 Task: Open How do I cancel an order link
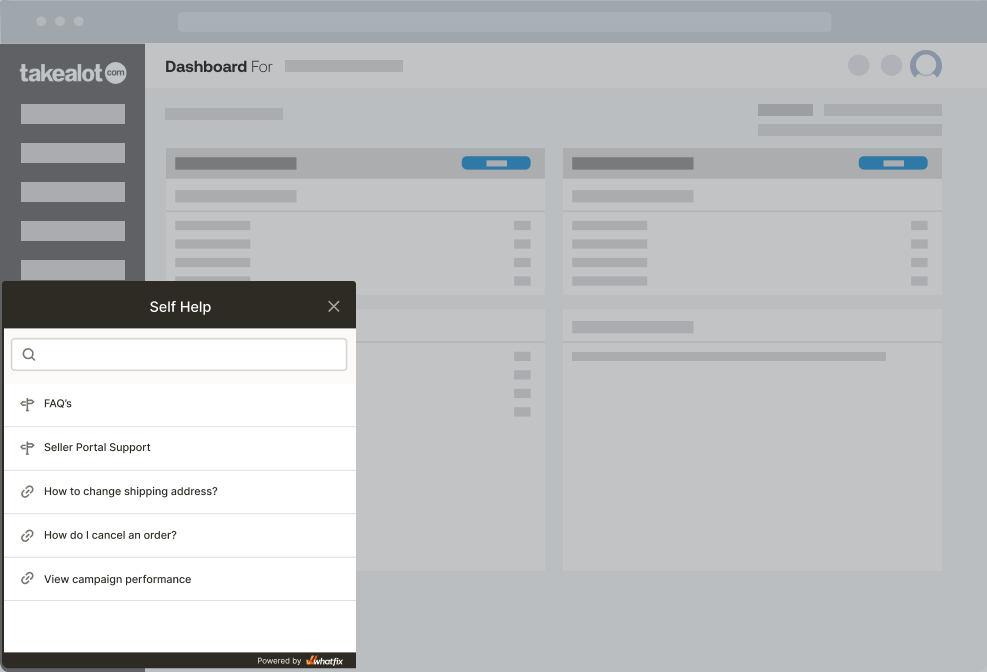point(180,535)
